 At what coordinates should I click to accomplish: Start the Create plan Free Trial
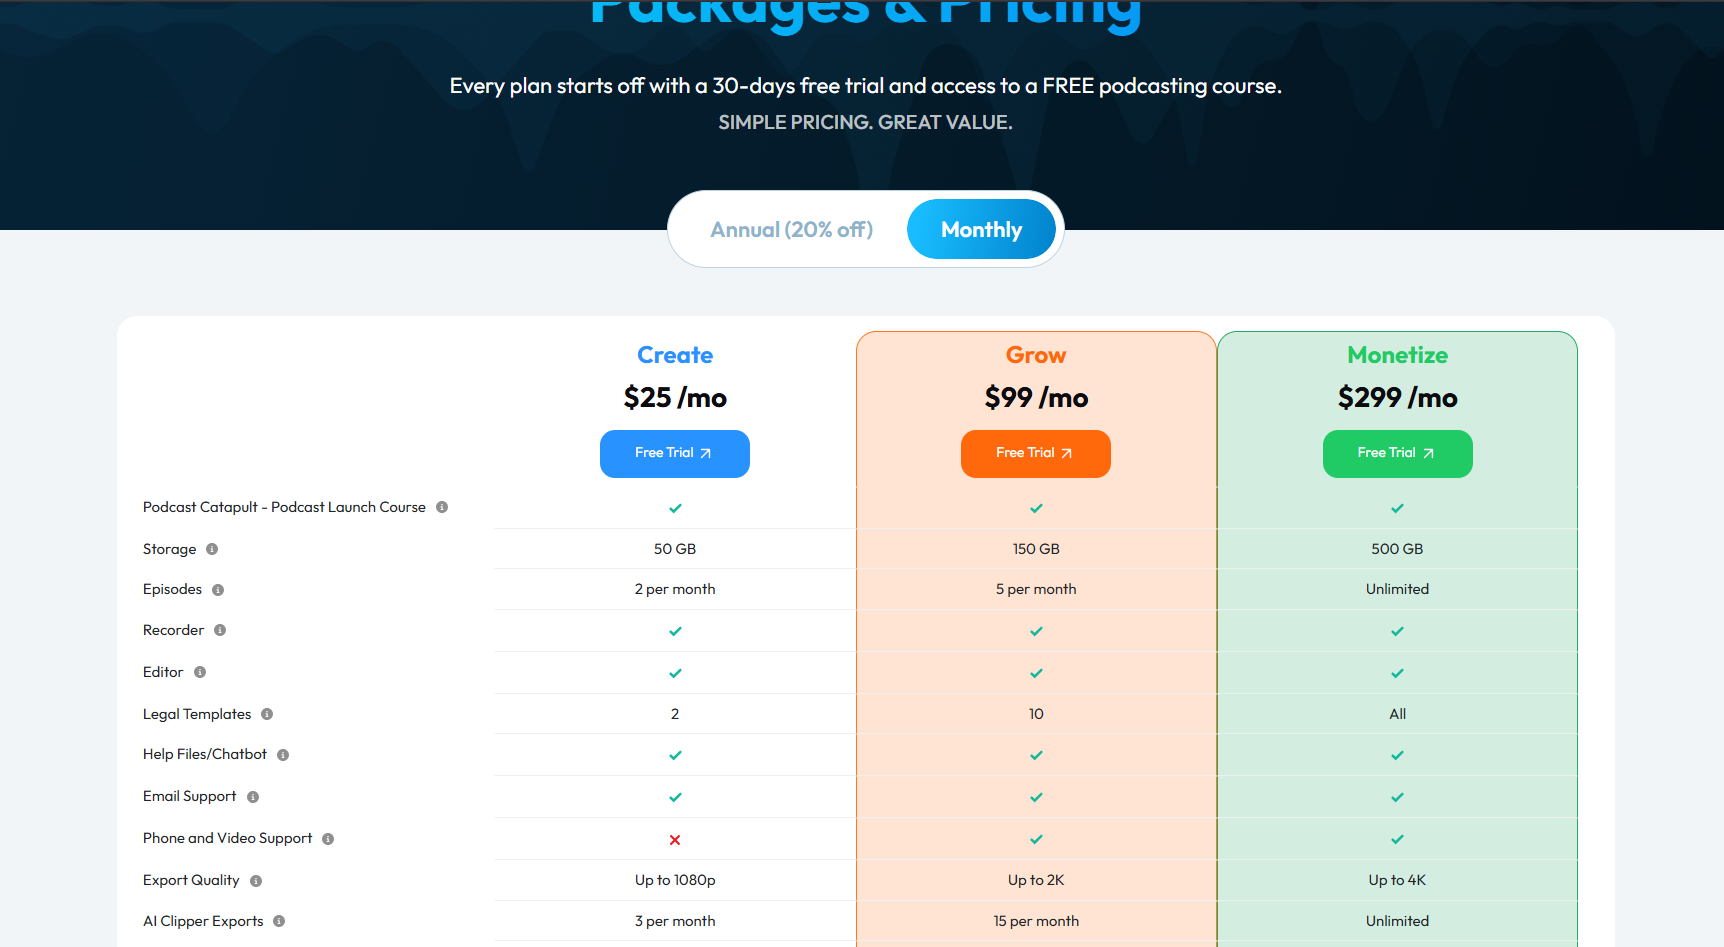point(675,454)
